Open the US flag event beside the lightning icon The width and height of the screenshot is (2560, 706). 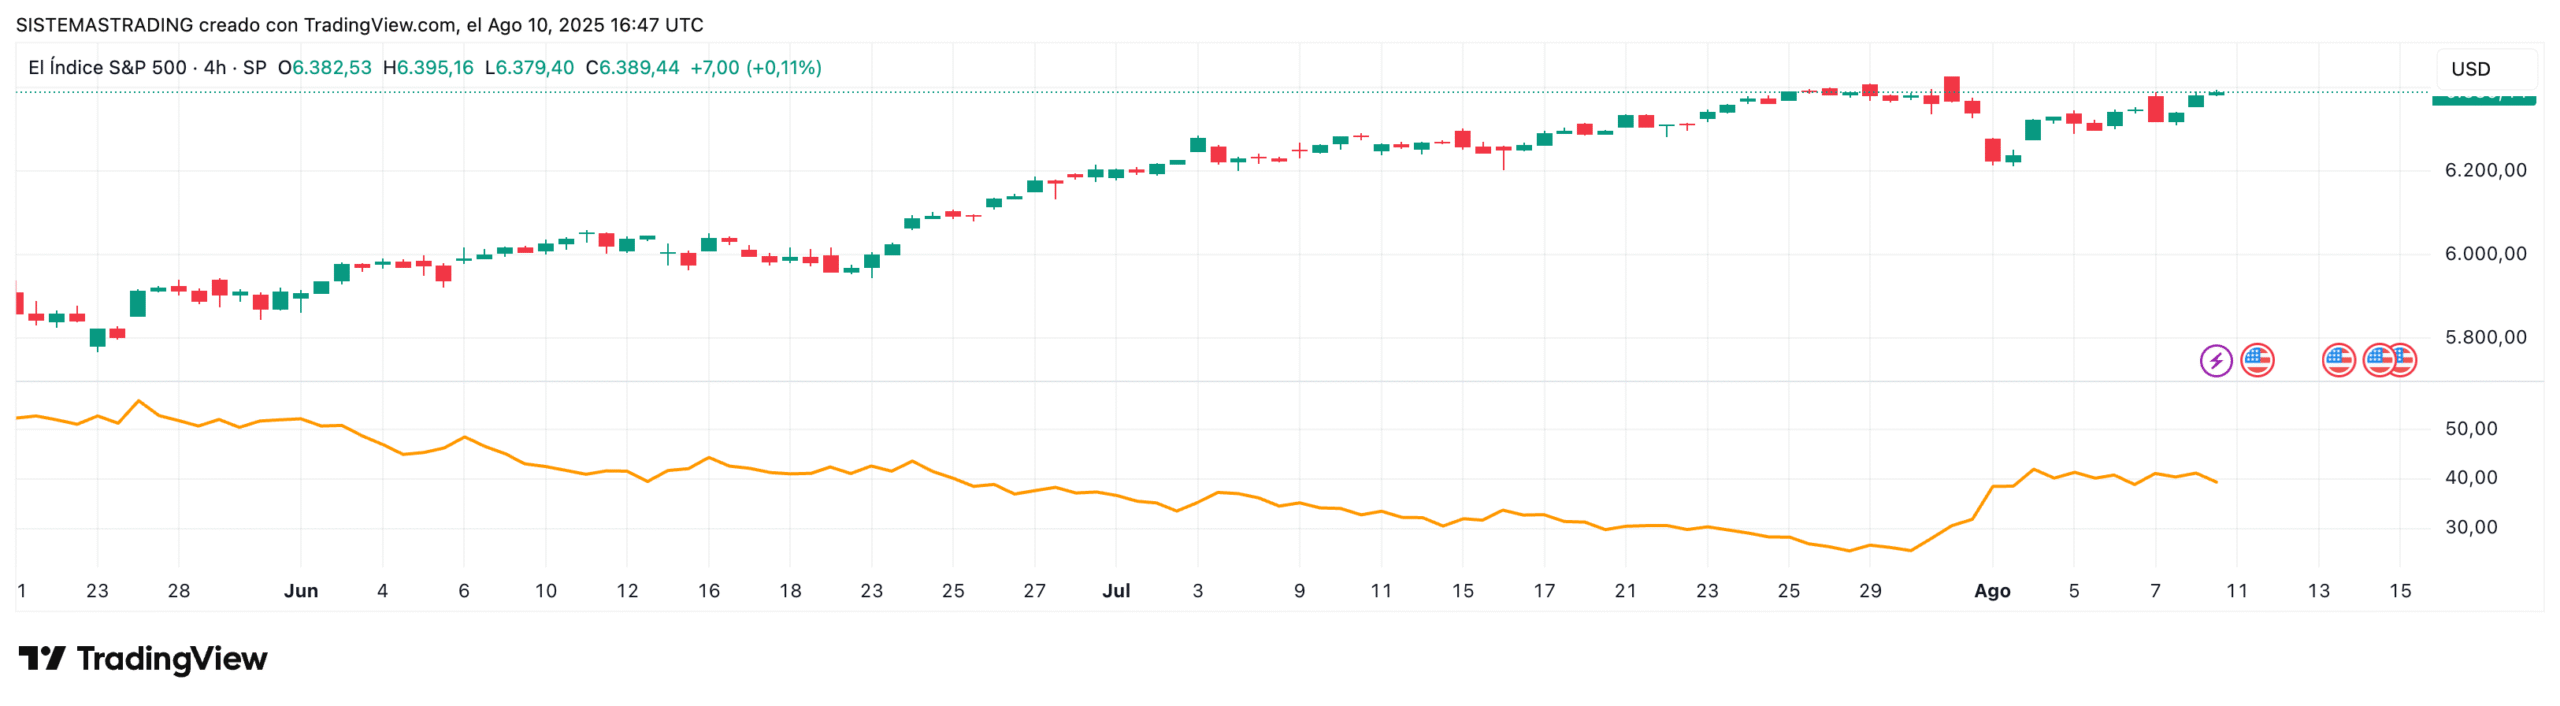click(2256, 360)
